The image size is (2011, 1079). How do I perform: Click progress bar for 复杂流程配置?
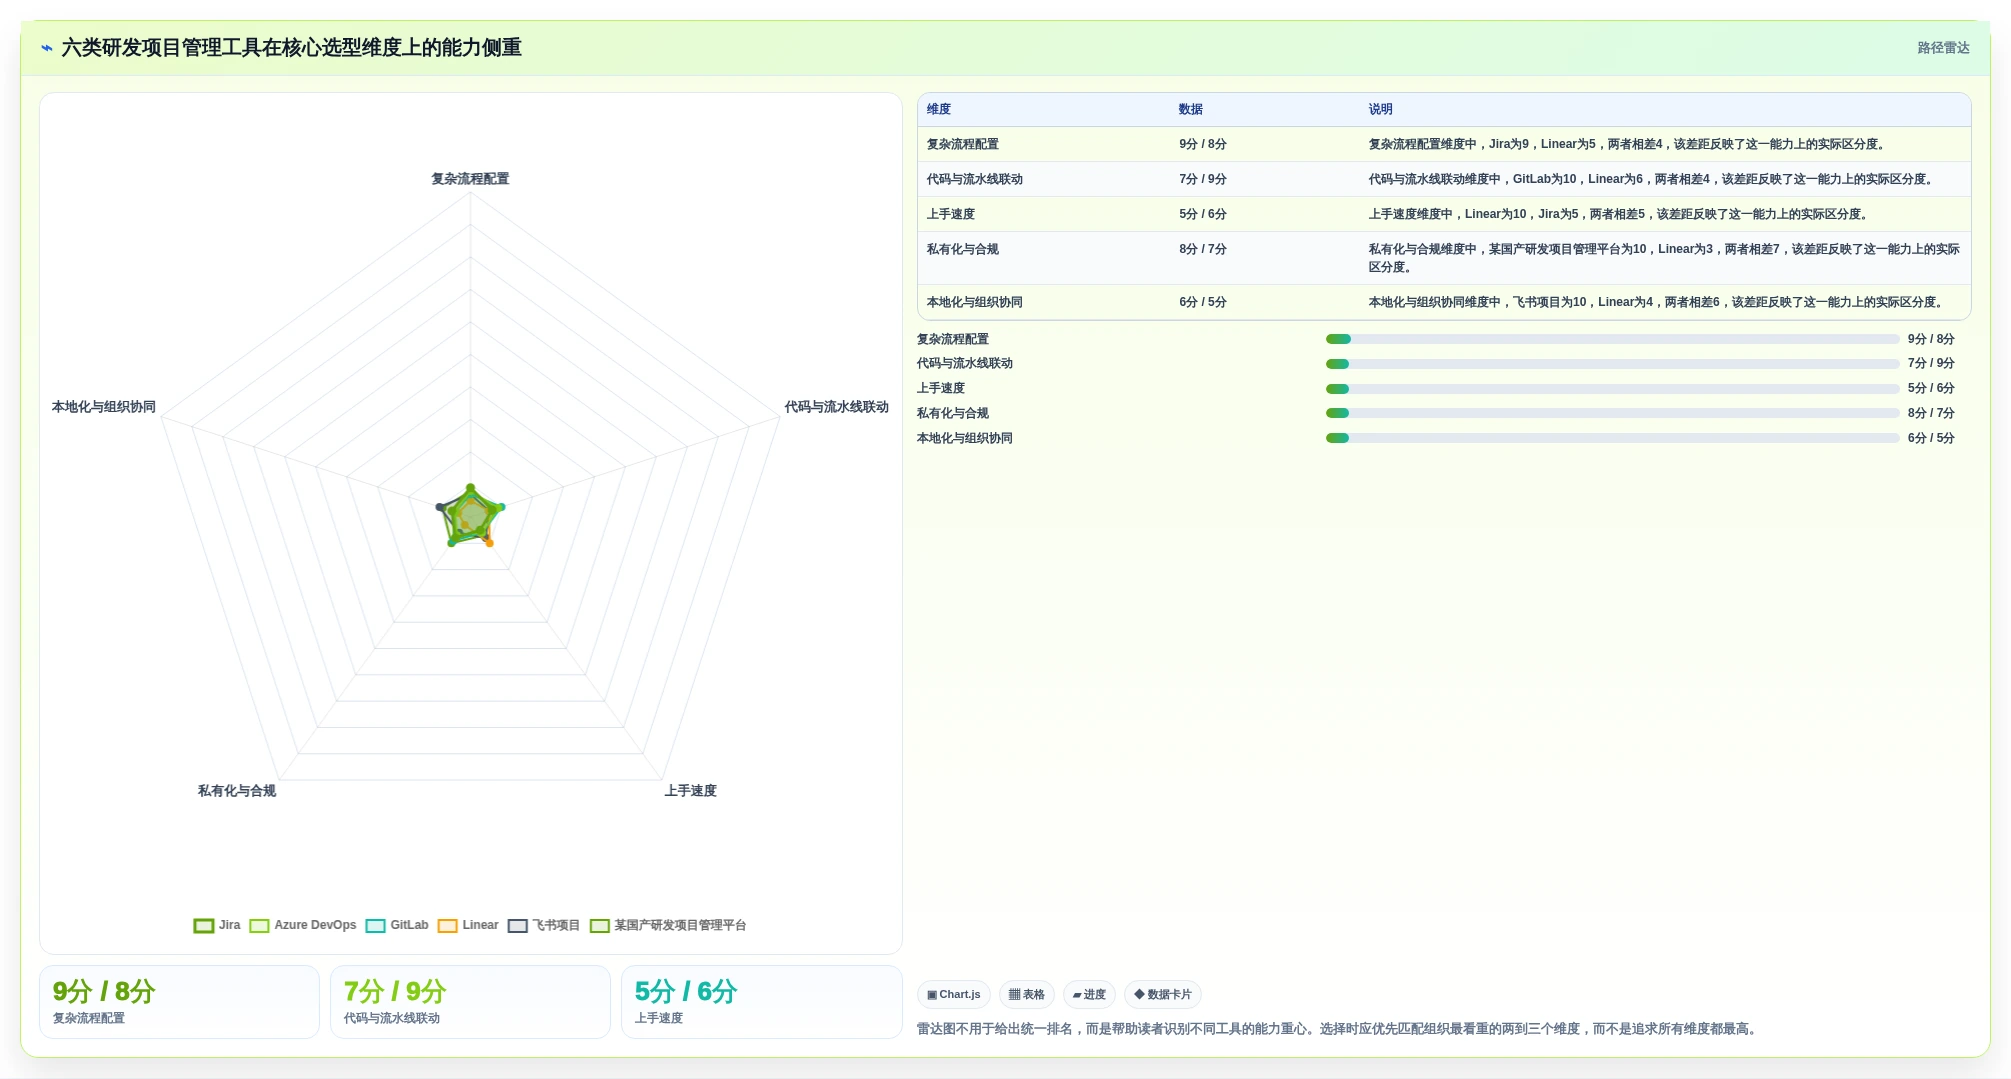(x=1612, y=340)
